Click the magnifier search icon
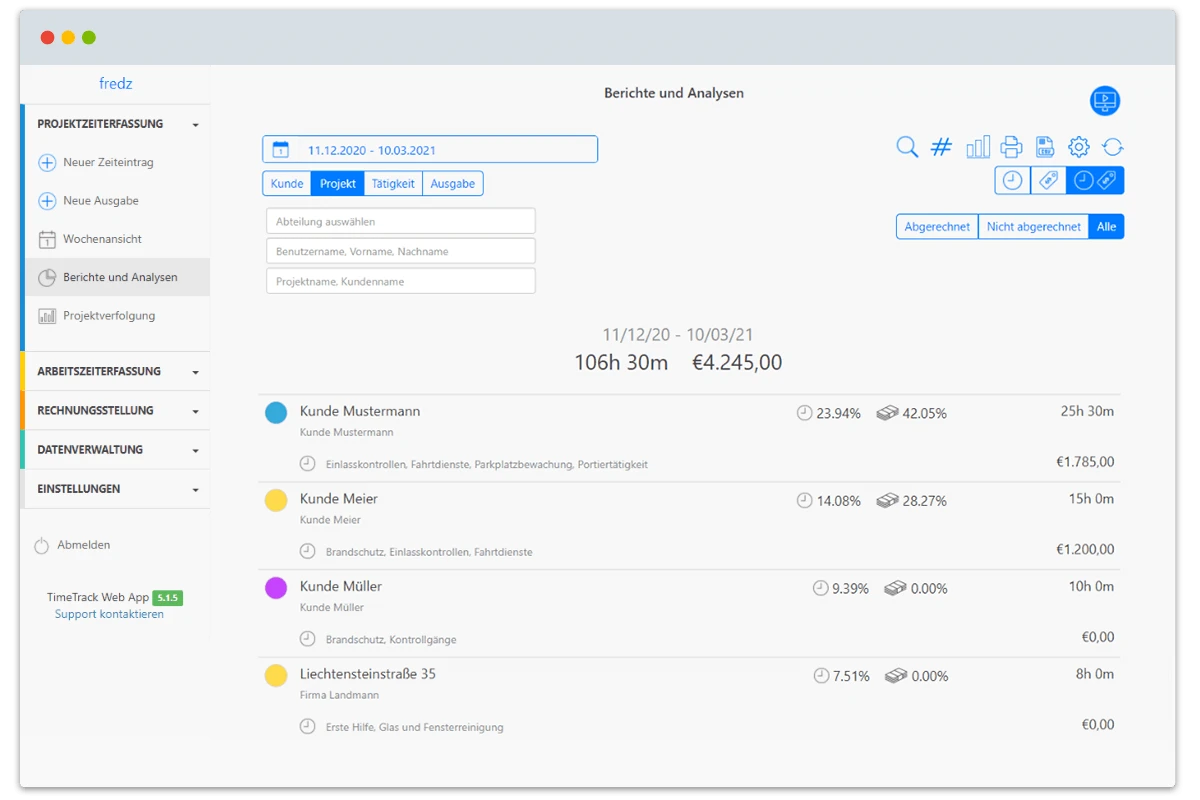The image size is (1200, 800). pyautogui.click(x=907, y=148)
